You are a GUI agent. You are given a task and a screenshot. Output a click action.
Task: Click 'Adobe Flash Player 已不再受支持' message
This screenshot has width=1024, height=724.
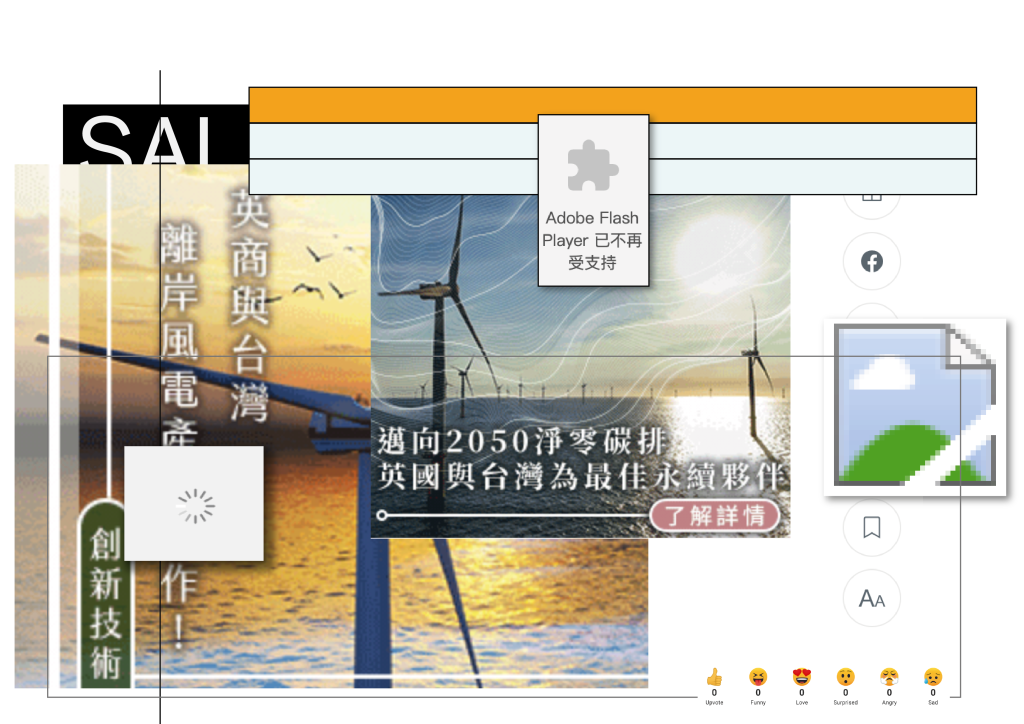pos(592,240)
